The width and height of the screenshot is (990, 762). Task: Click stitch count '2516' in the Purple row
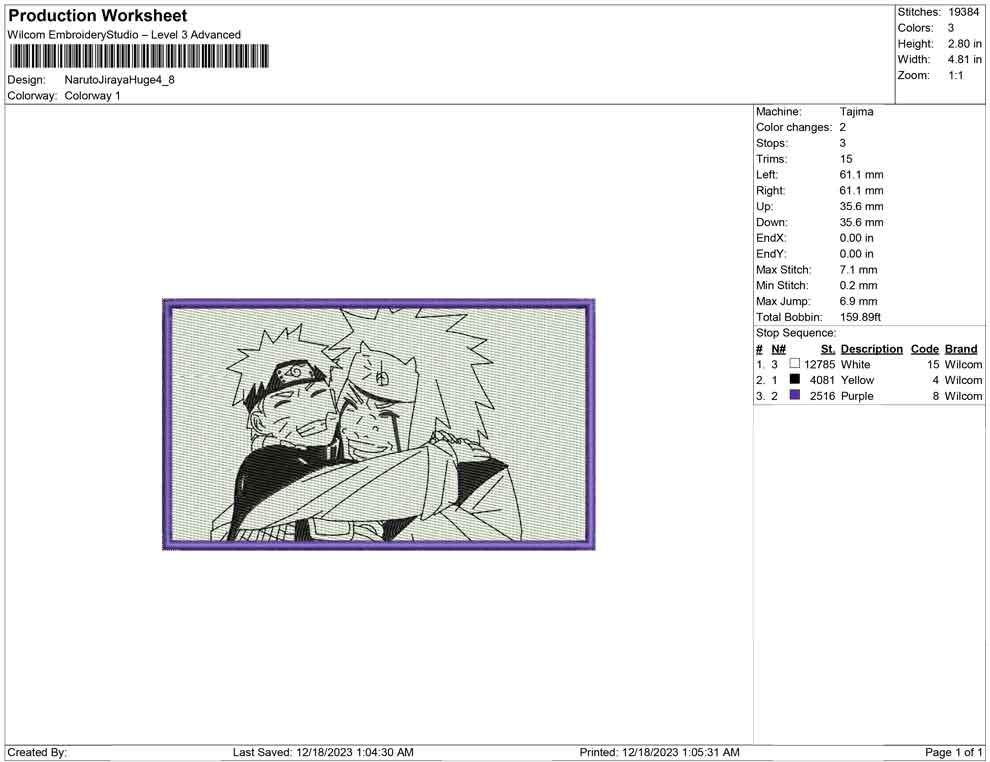point(822,396)
